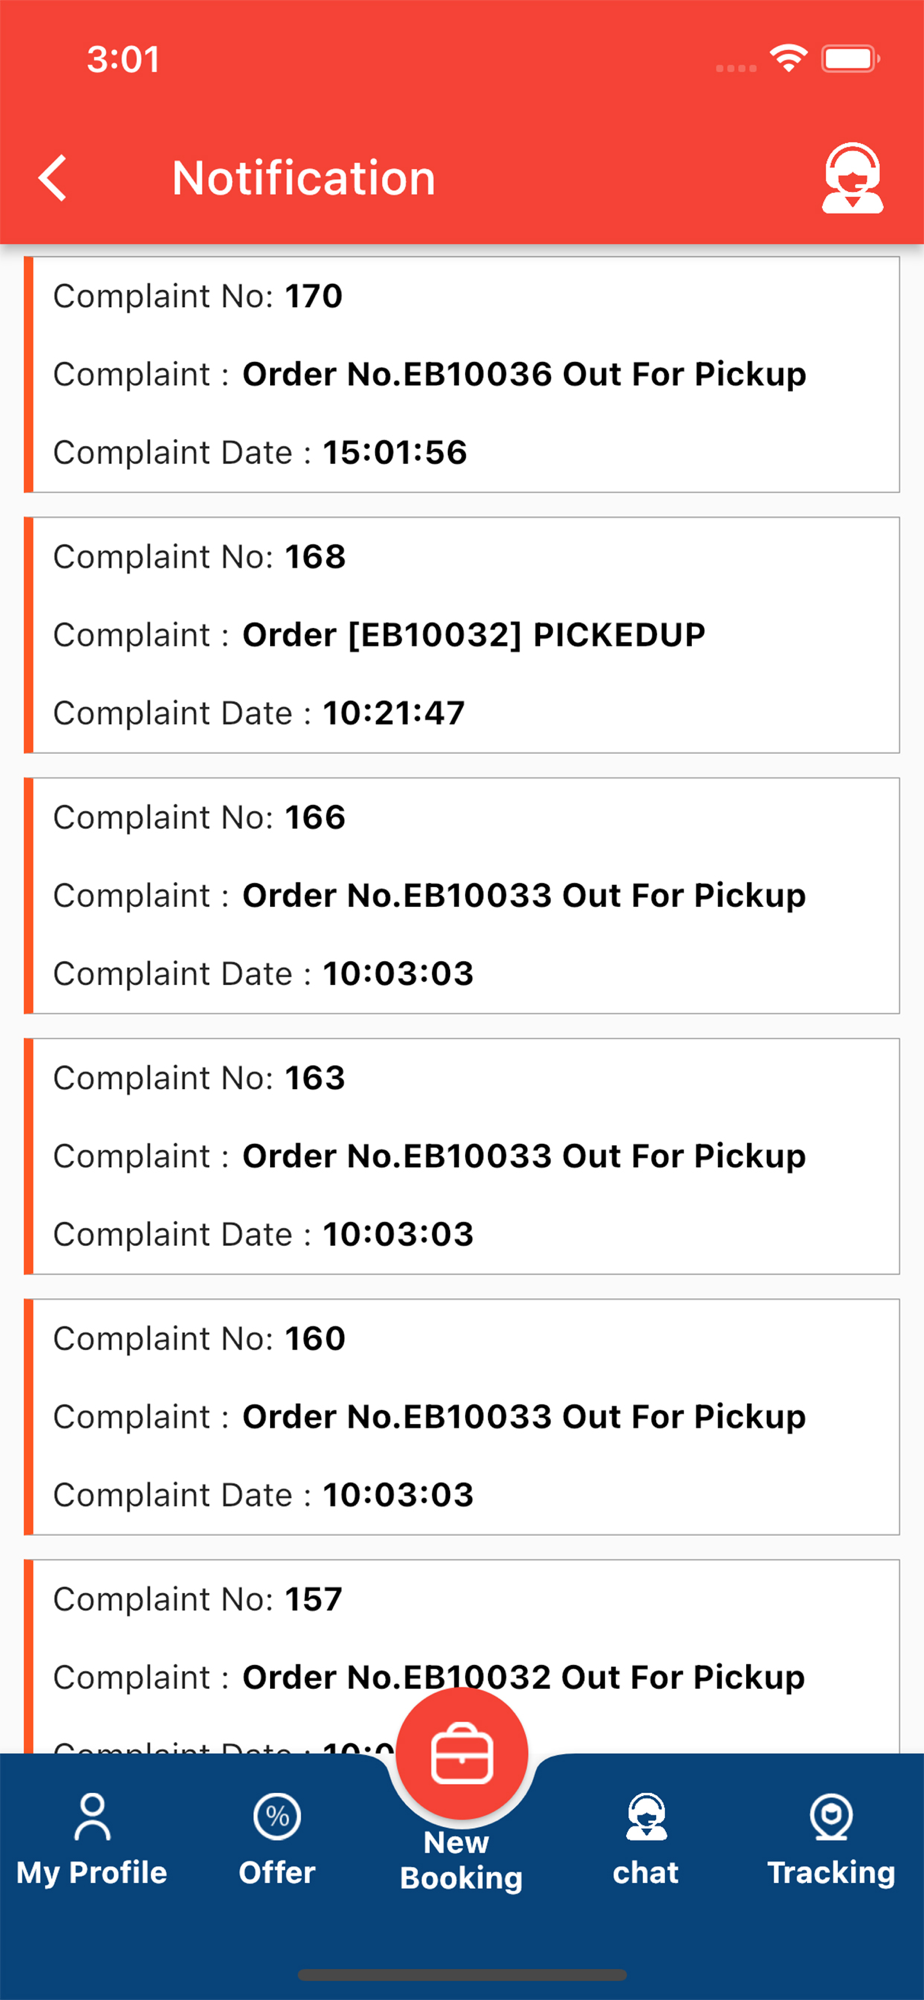Tap the Notification page title
Image resolution: width=924 pixels, height=2000 pixels.
pos(304,178)
